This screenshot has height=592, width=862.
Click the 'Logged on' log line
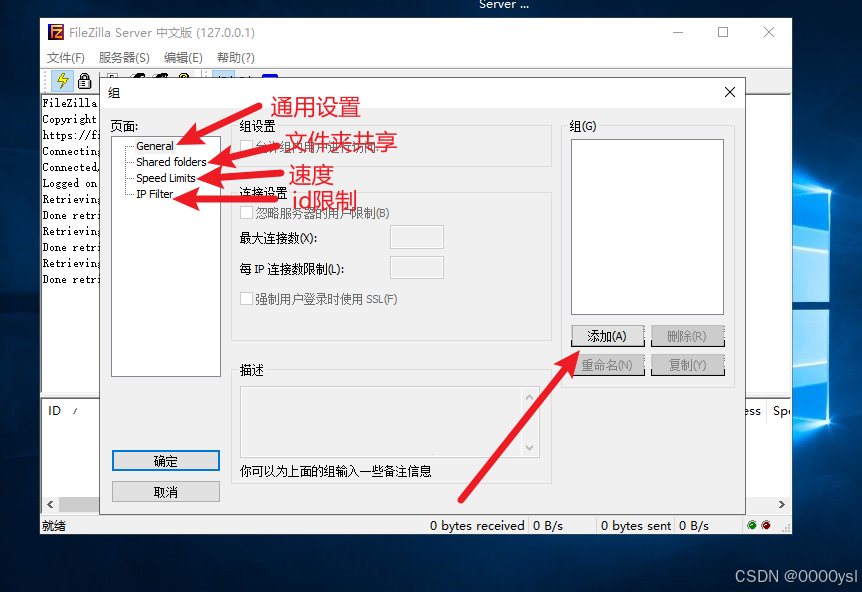pyautogui.click(x=70, y=183)
